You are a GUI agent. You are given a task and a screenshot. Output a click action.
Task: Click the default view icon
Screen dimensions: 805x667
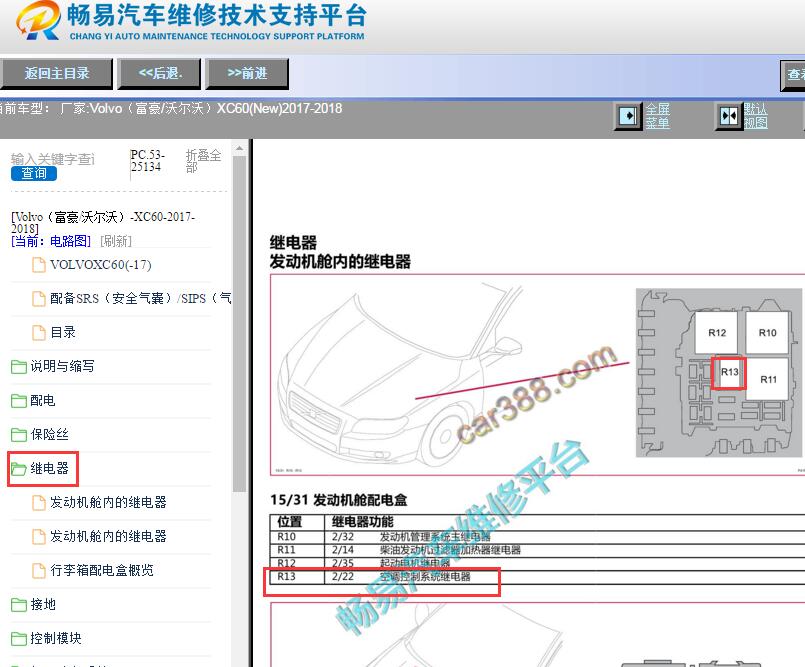pos(729,116)
